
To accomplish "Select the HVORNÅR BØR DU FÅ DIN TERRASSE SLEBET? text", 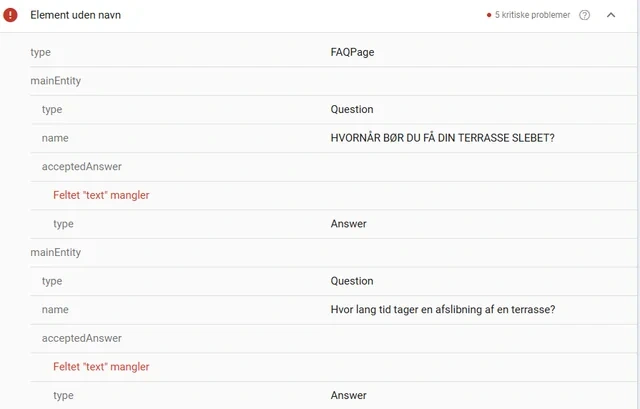I will click(442, 138).
